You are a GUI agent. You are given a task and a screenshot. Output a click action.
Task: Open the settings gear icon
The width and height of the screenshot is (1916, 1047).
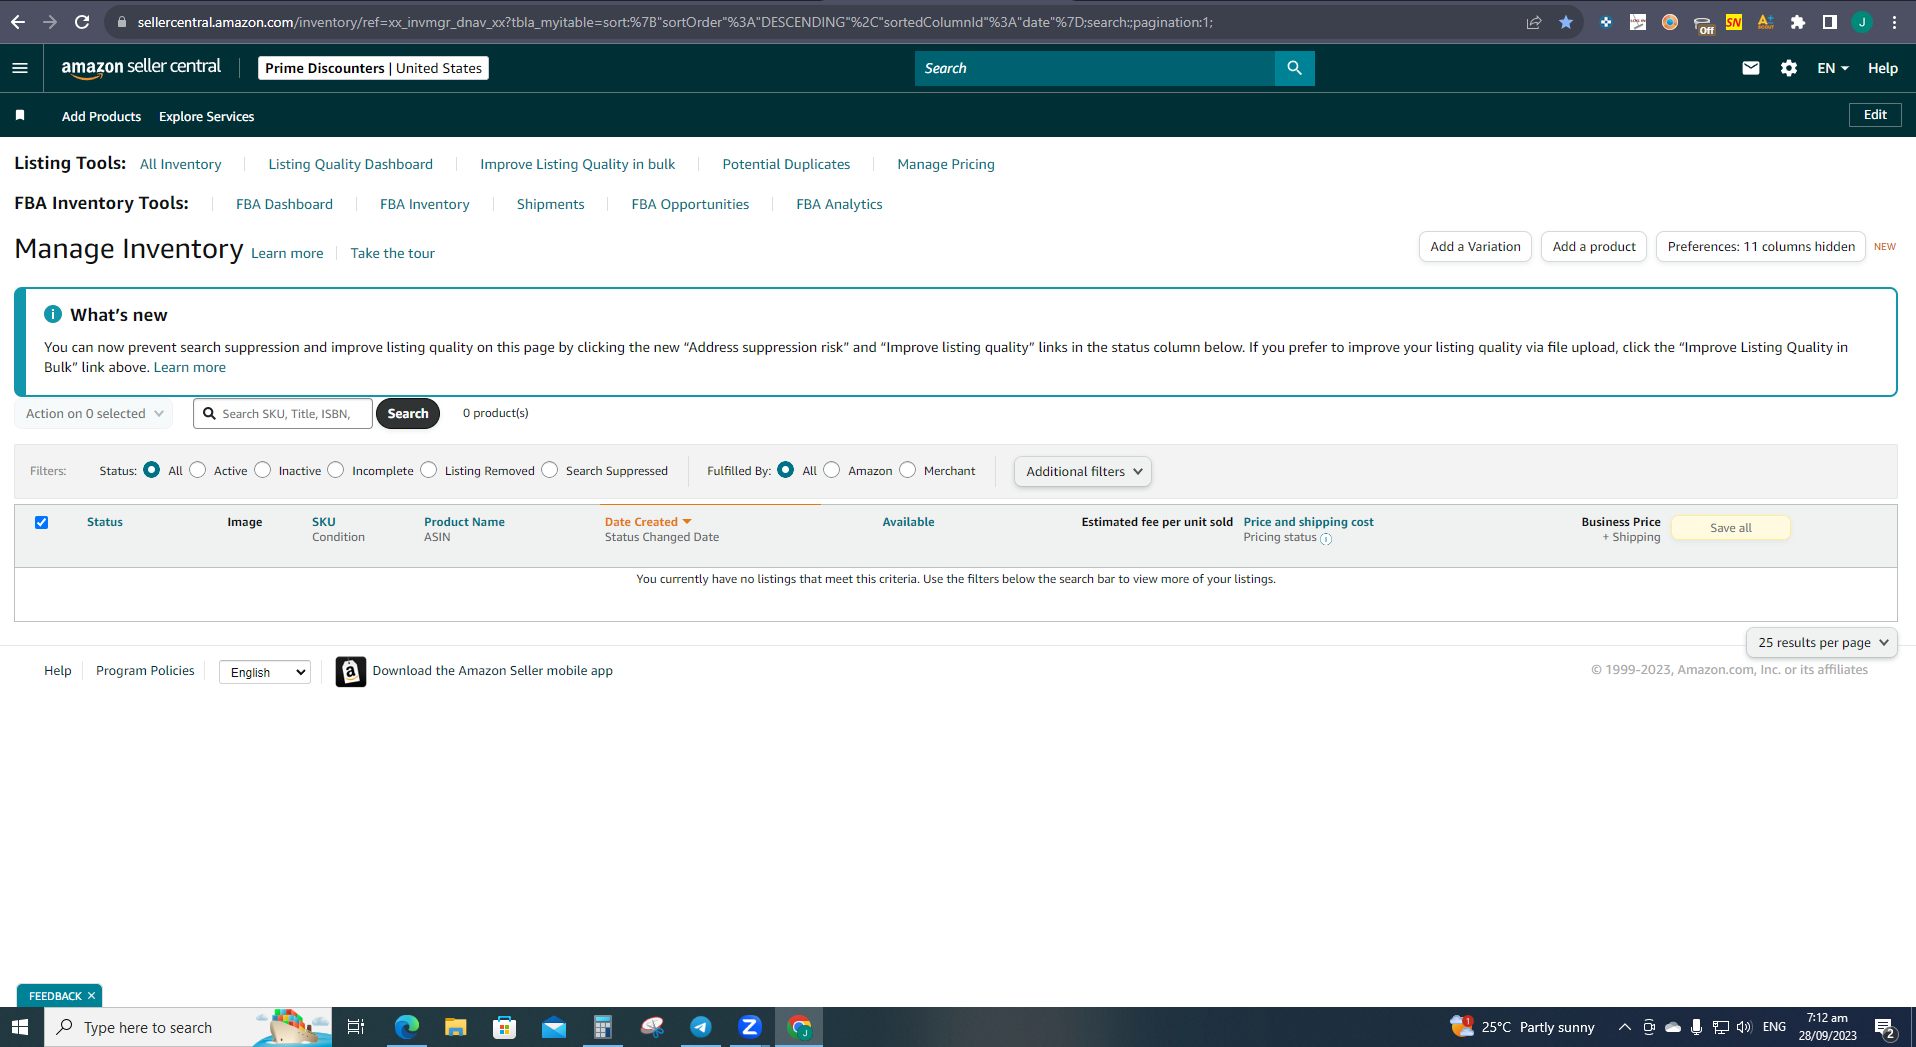(1789, 68)
